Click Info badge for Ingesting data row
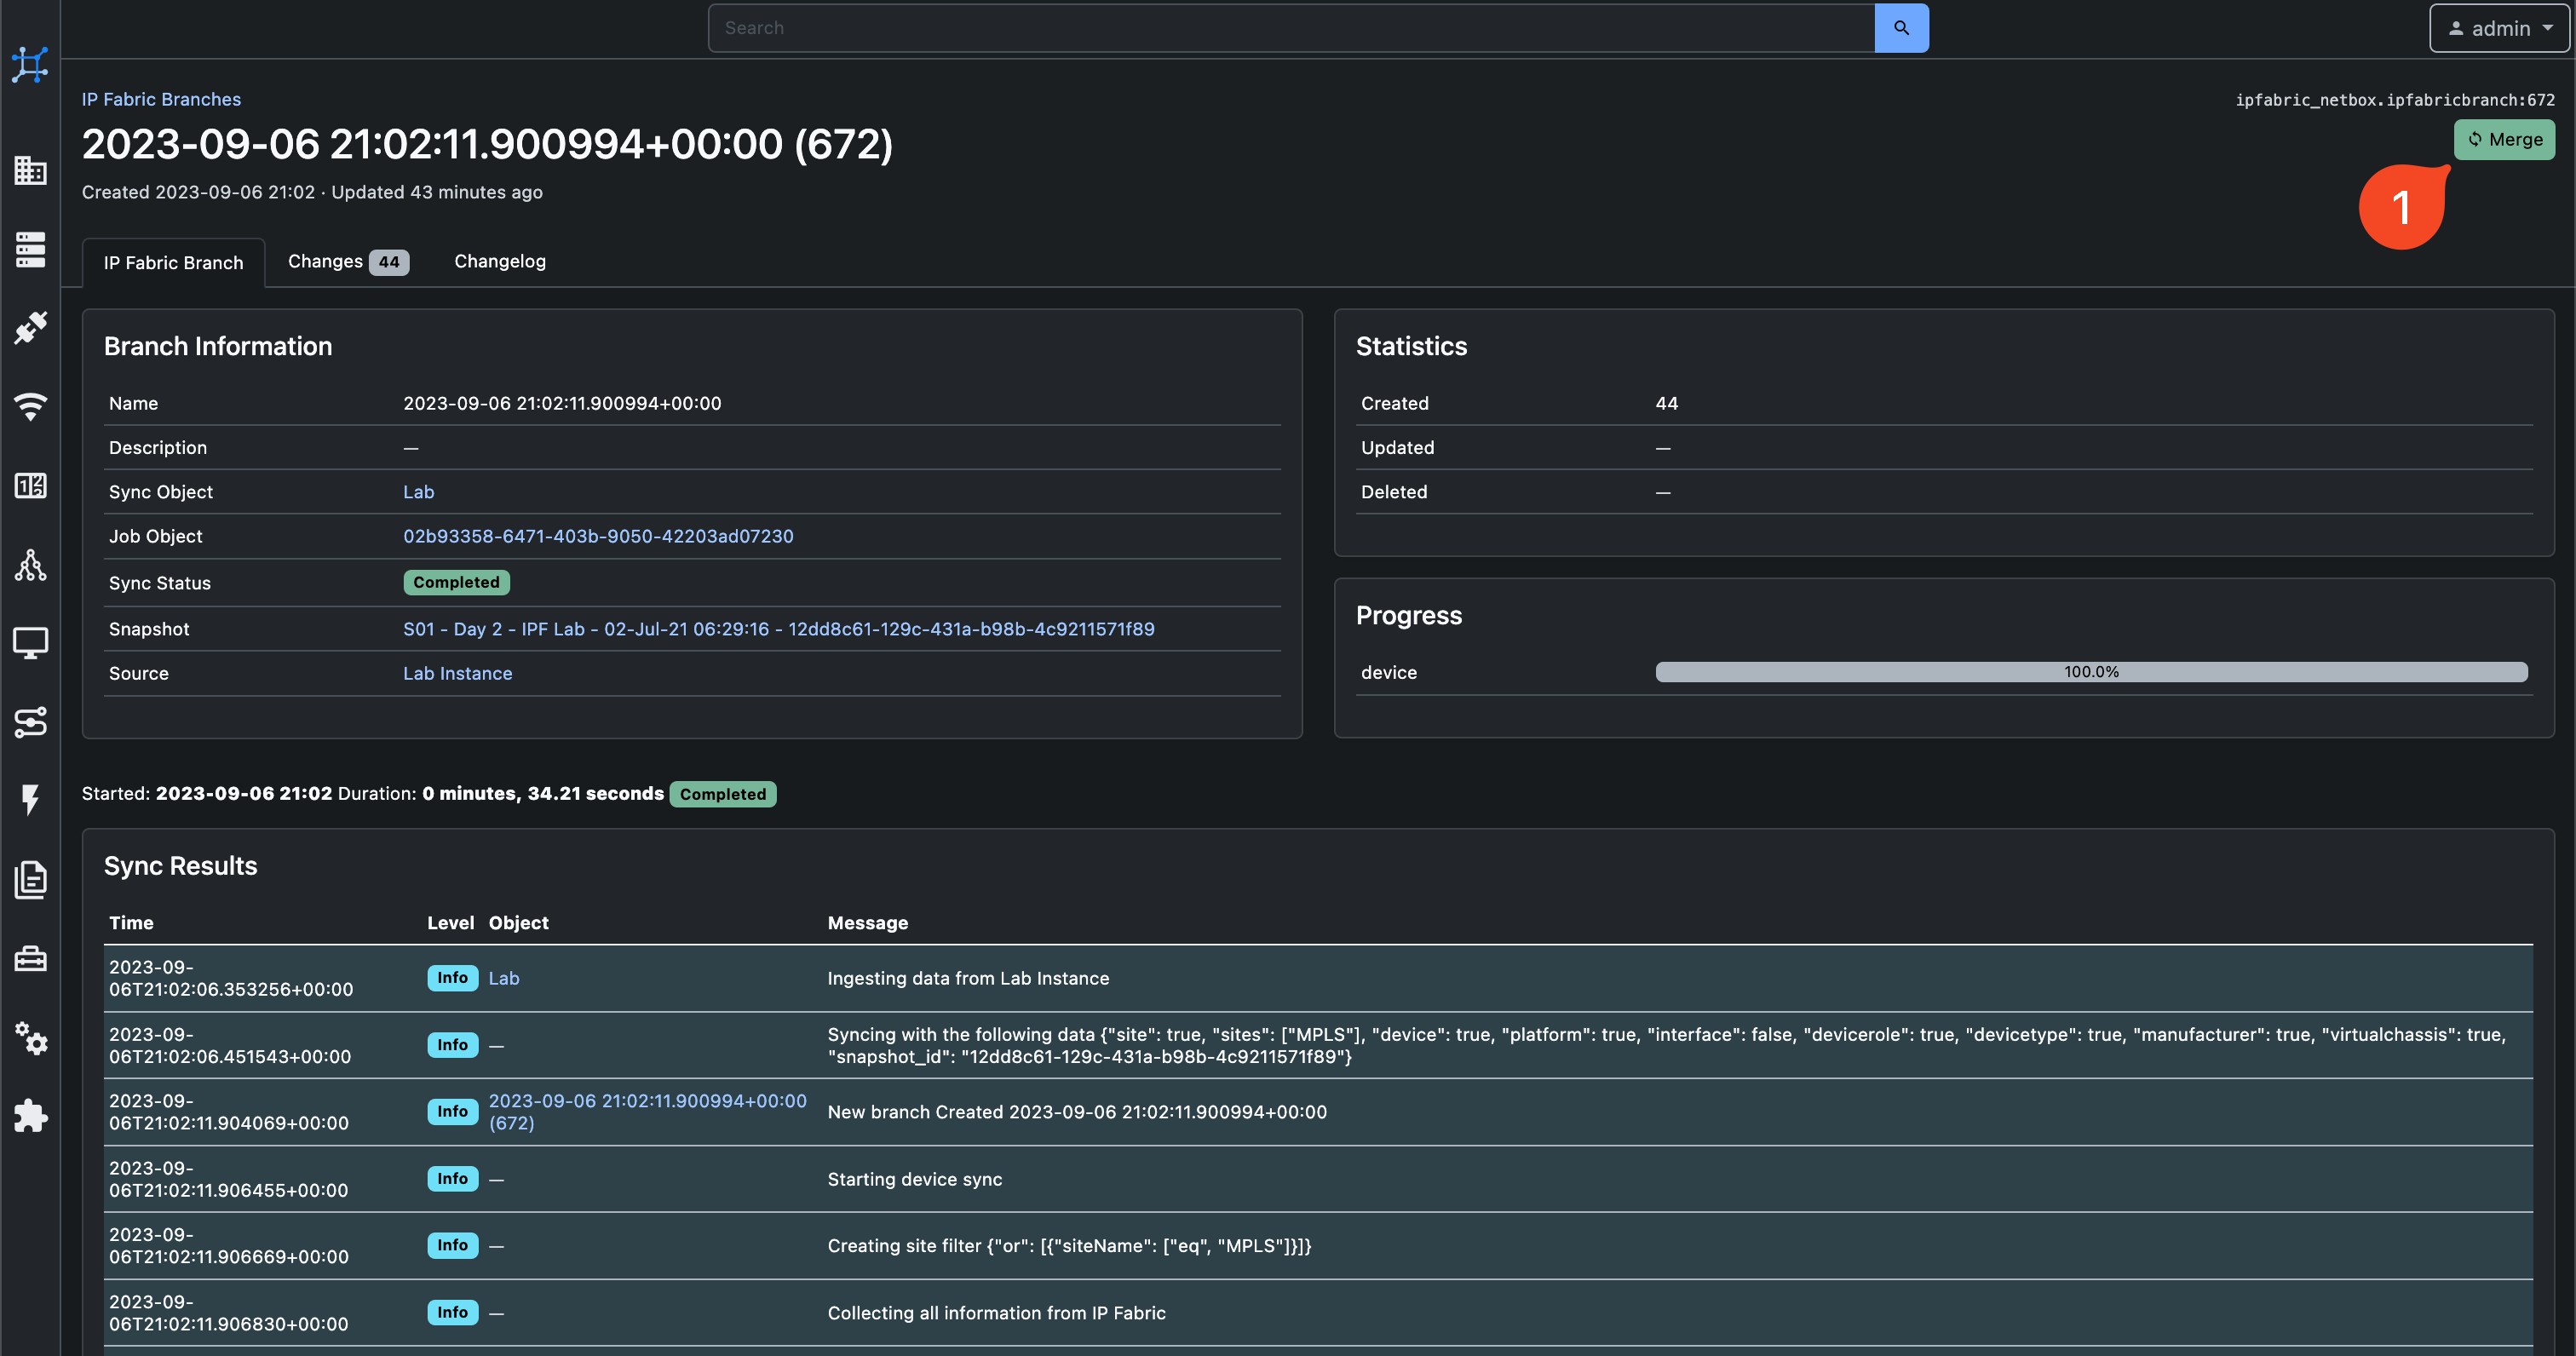The width and height of the screenshot is (2576, 1356). [452, 978]
